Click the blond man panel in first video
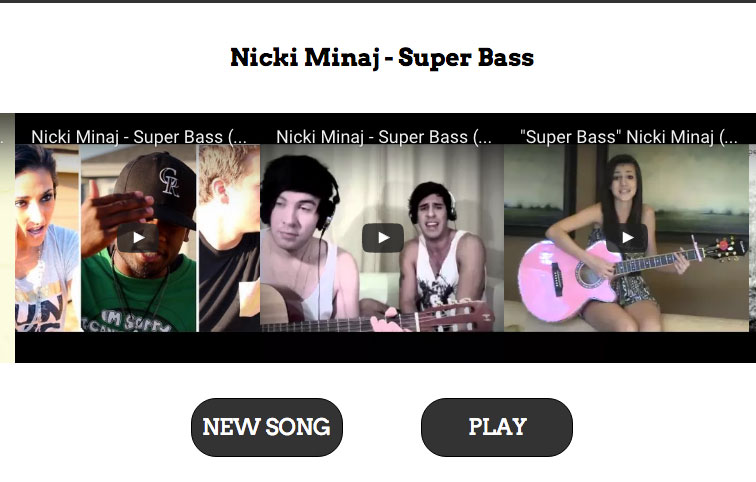 pyautogui.click(x=230, y=238)
